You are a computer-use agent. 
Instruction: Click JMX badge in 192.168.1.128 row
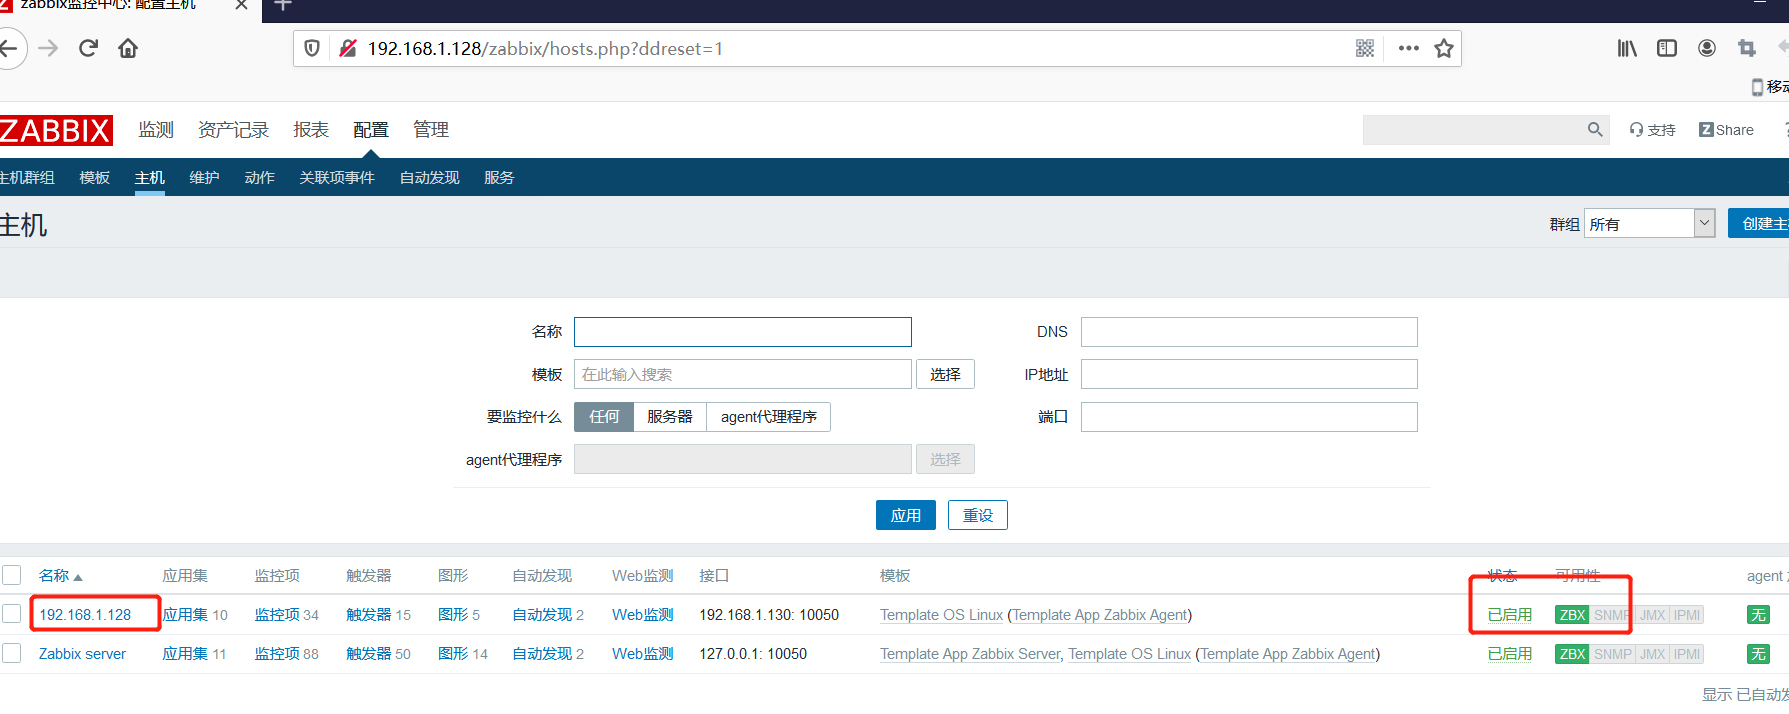pyautogui.click(x=1652, y=615)
